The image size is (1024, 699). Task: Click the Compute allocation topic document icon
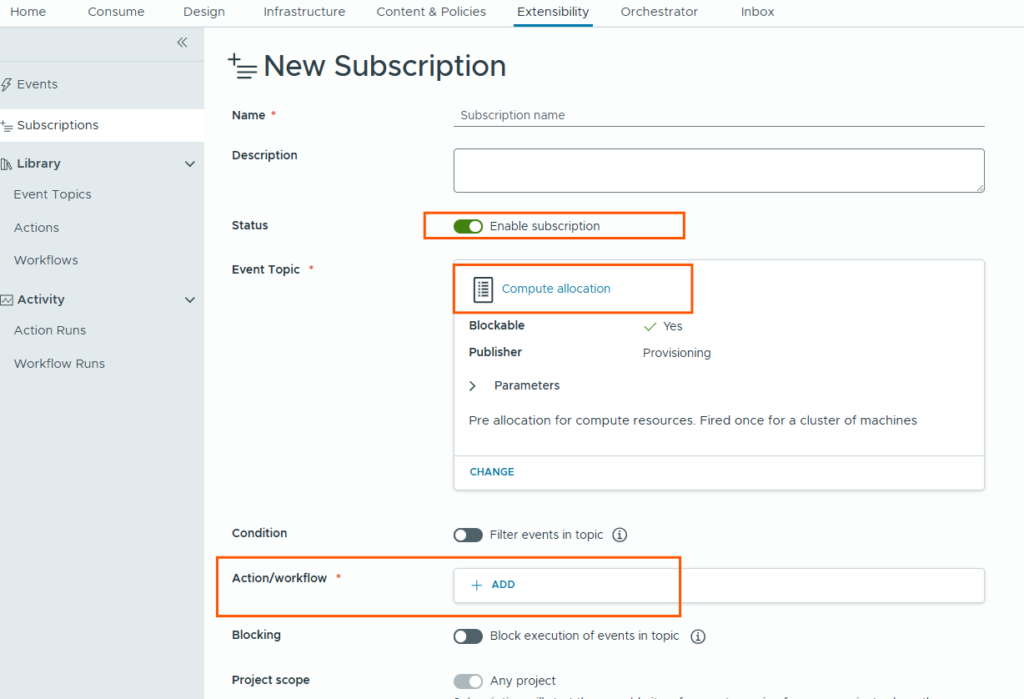tap(483, 289)
